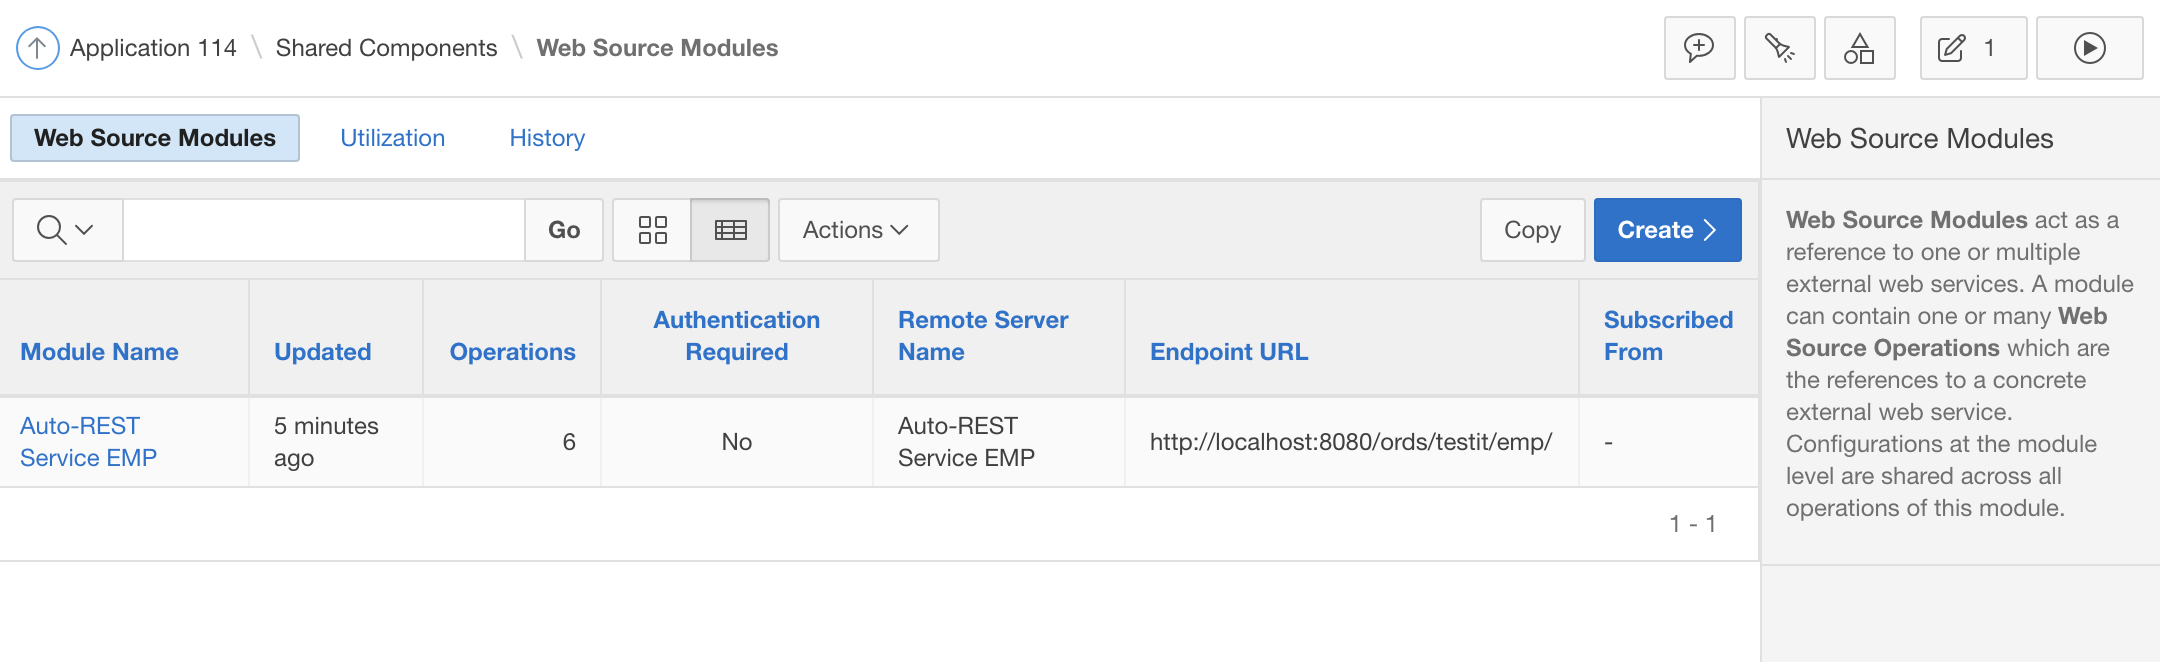Viewport: 2160px width, 662px height.
Task: Switch to the report table view
Action: click(730, 230)
